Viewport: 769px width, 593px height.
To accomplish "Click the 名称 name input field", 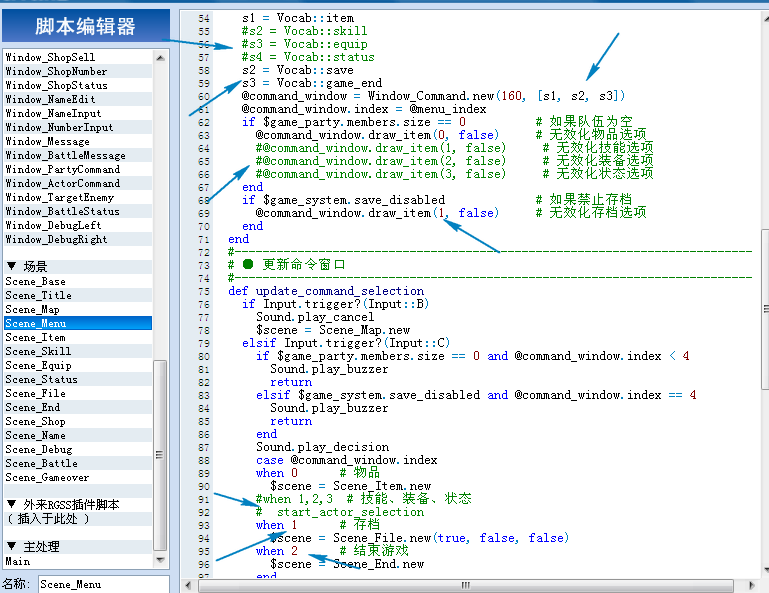I will coord(103,584).
